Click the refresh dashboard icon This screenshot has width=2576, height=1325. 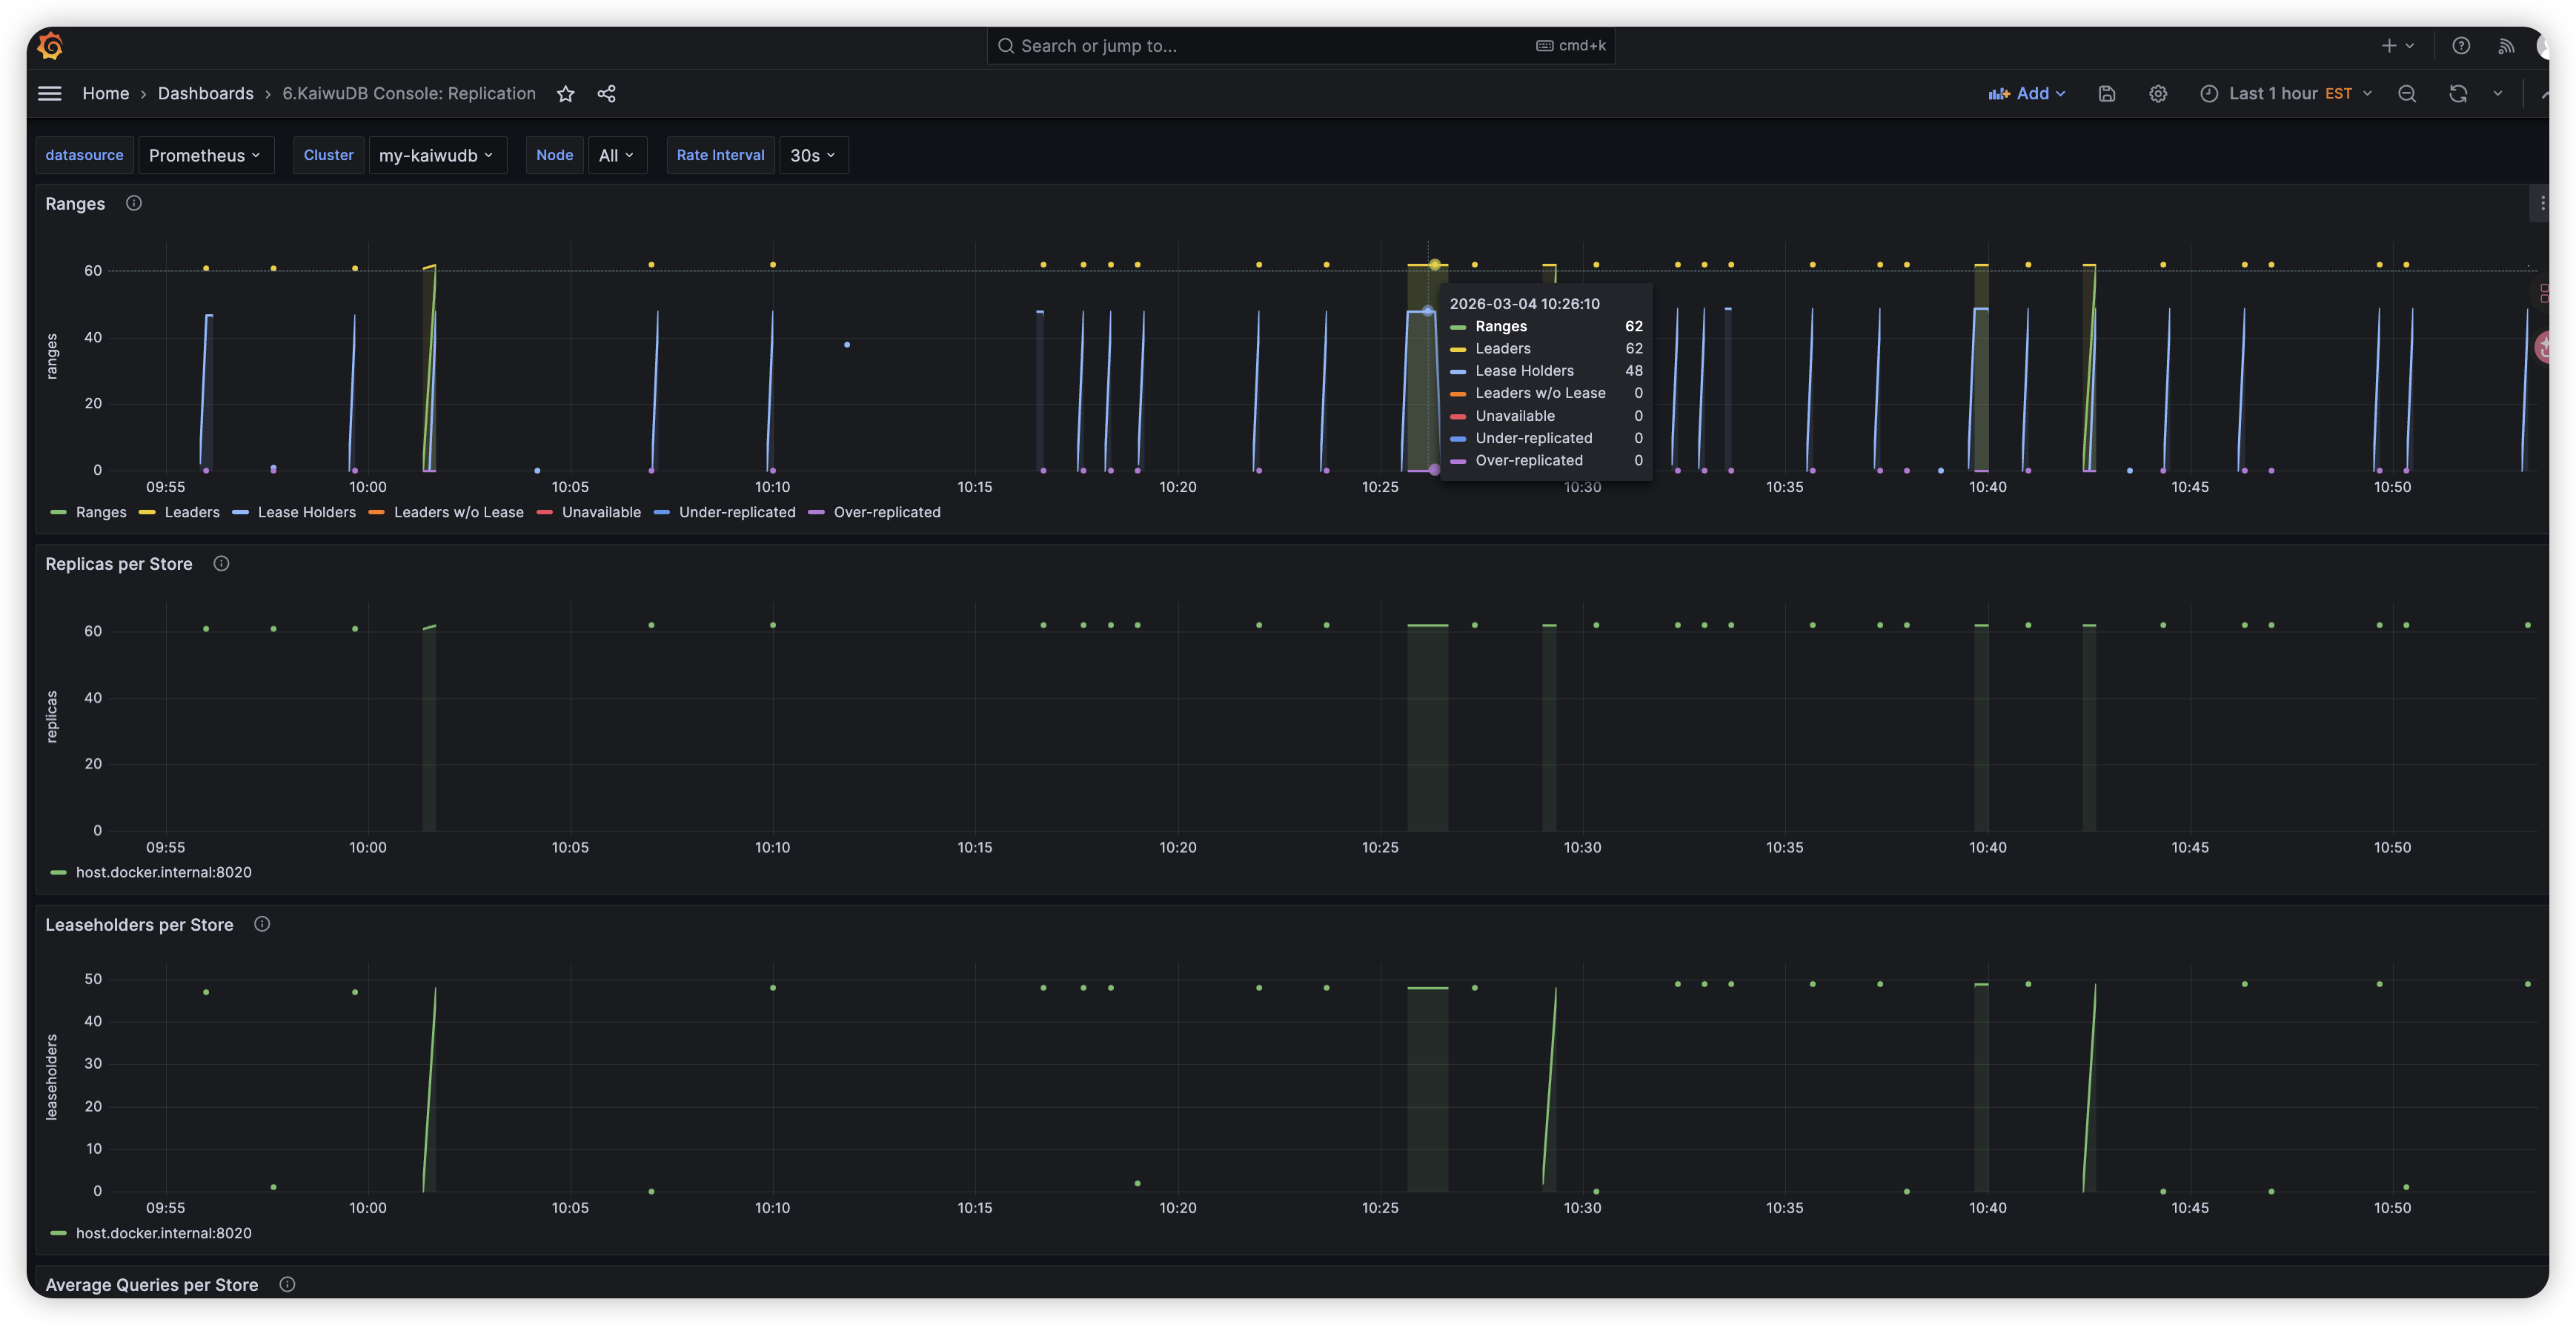pos(2457,93)
